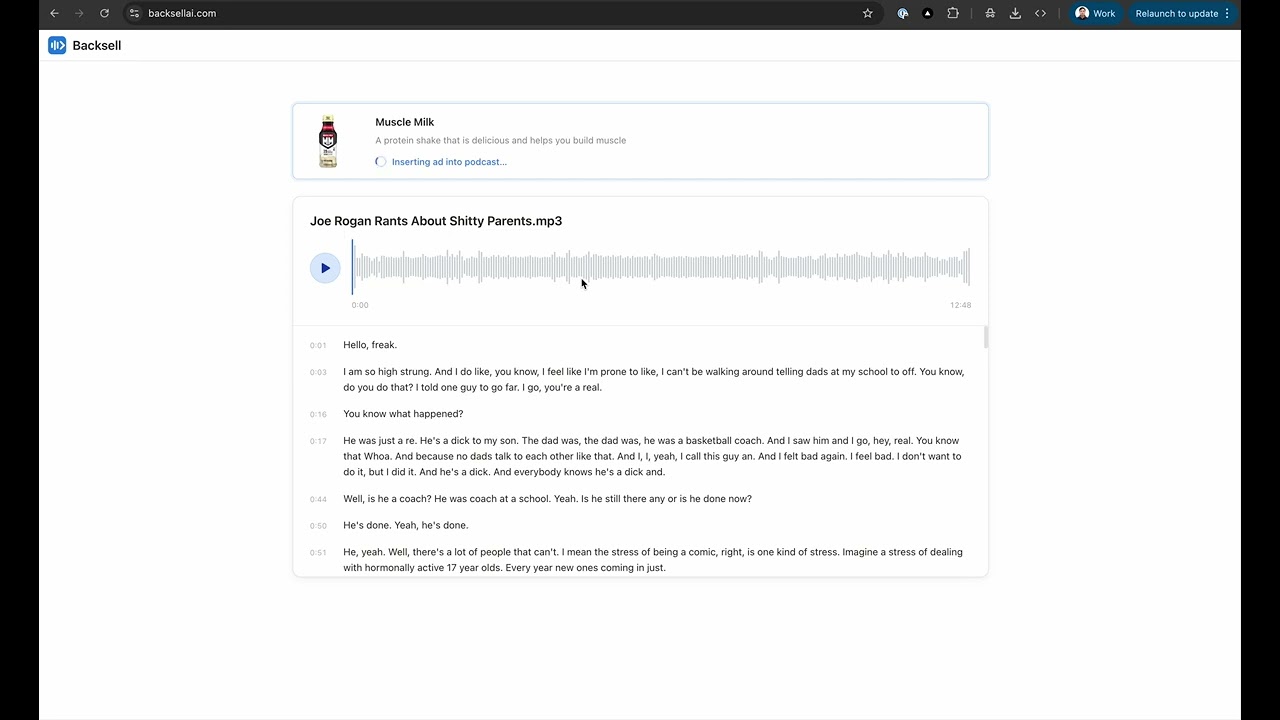Play the podcast audio
The height and width of the screenshot is (720, 1280).
tap(325, 268)
